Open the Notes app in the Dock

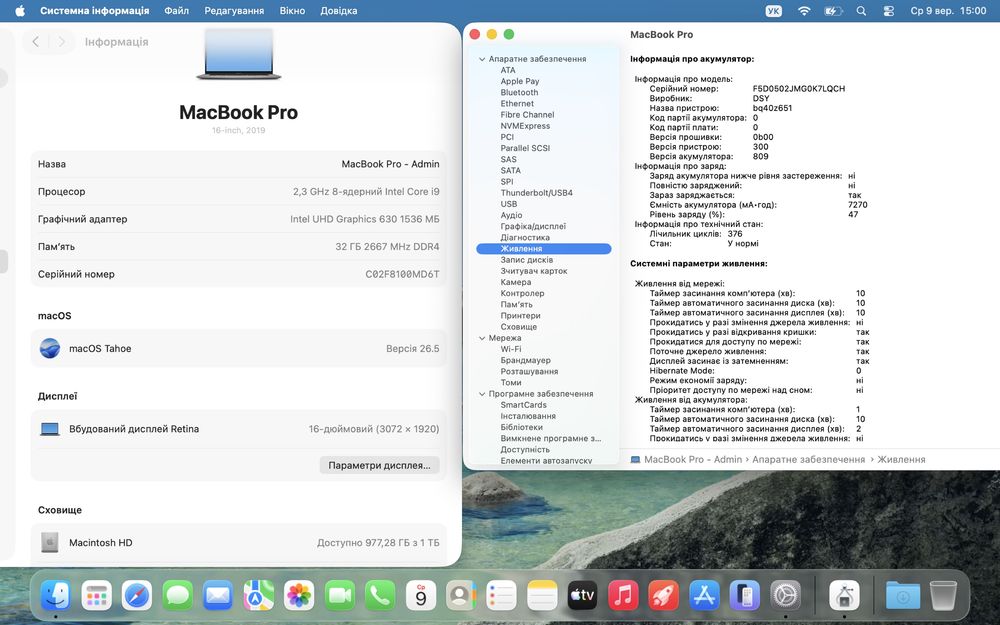(x=543, y=596)
